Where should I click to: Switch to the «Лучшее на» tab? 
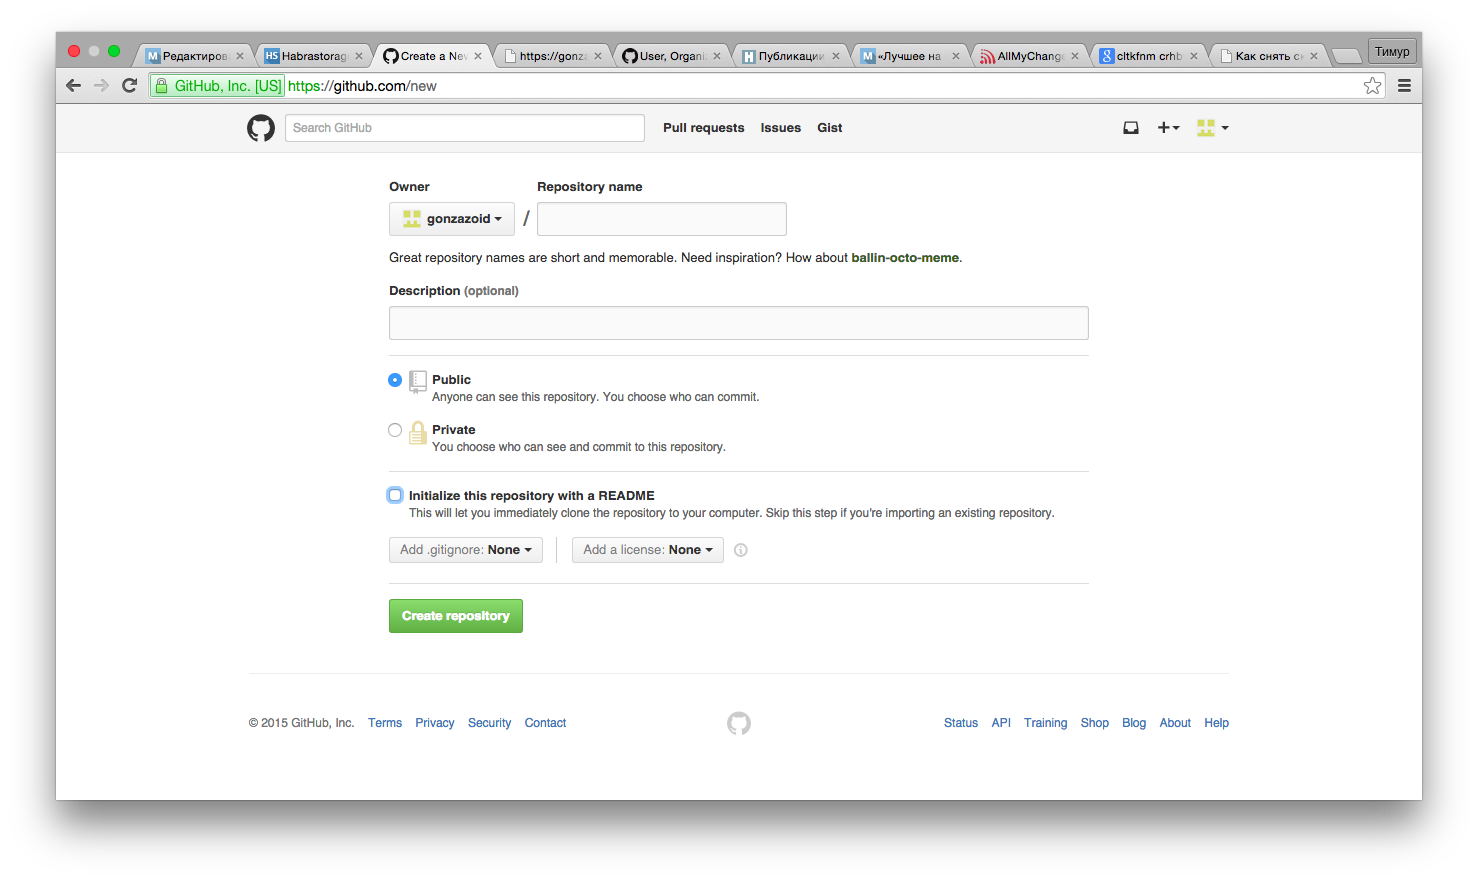click(x=909, y=56)
